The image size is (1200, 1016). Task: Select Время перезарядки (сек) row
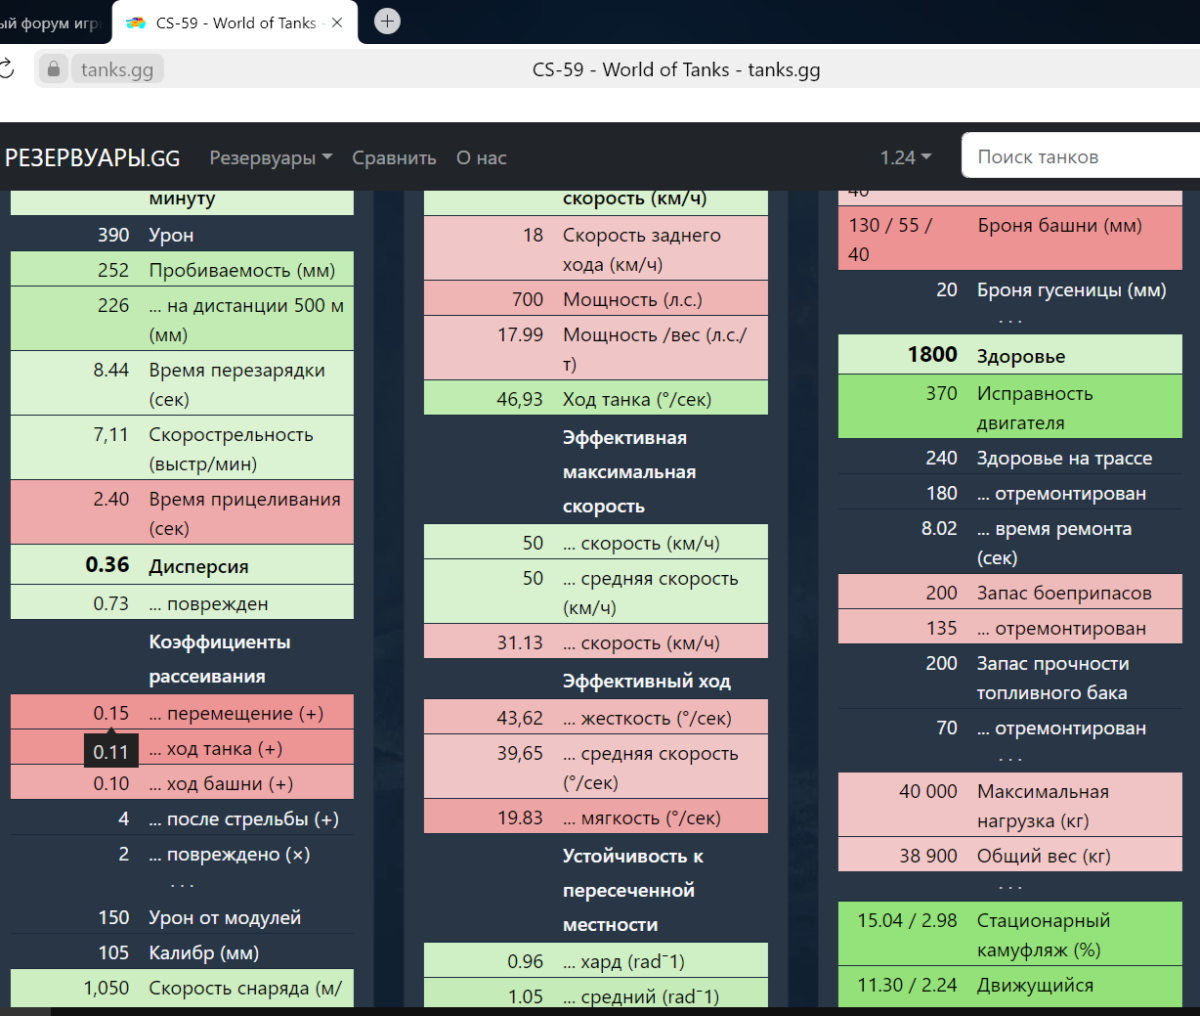(182, 384)
